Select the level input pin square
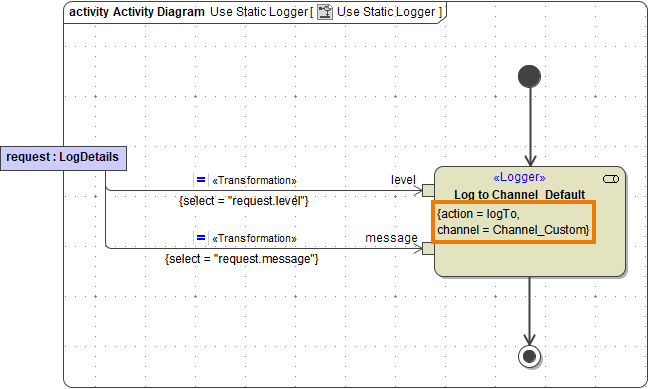649x389 pixels. tap(428, 191)
